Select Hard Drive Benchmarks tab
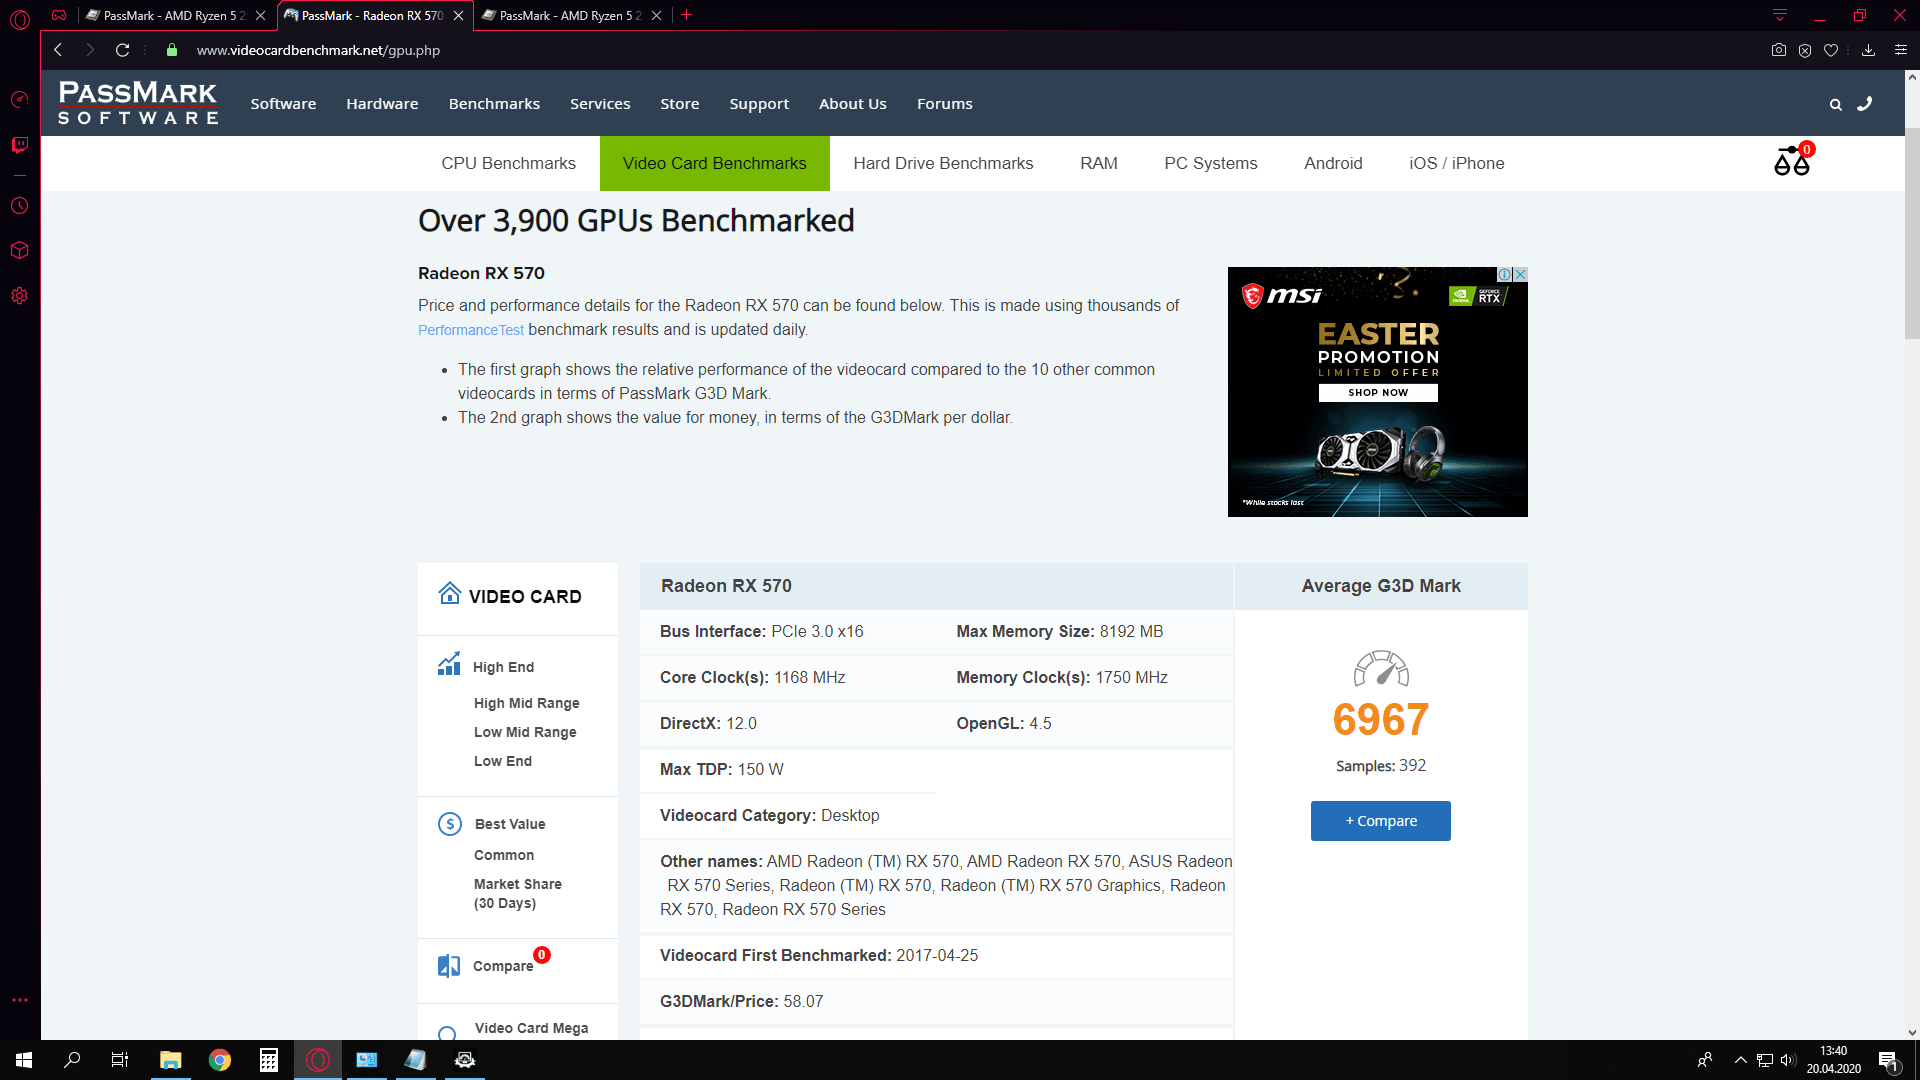 point(942,163)
